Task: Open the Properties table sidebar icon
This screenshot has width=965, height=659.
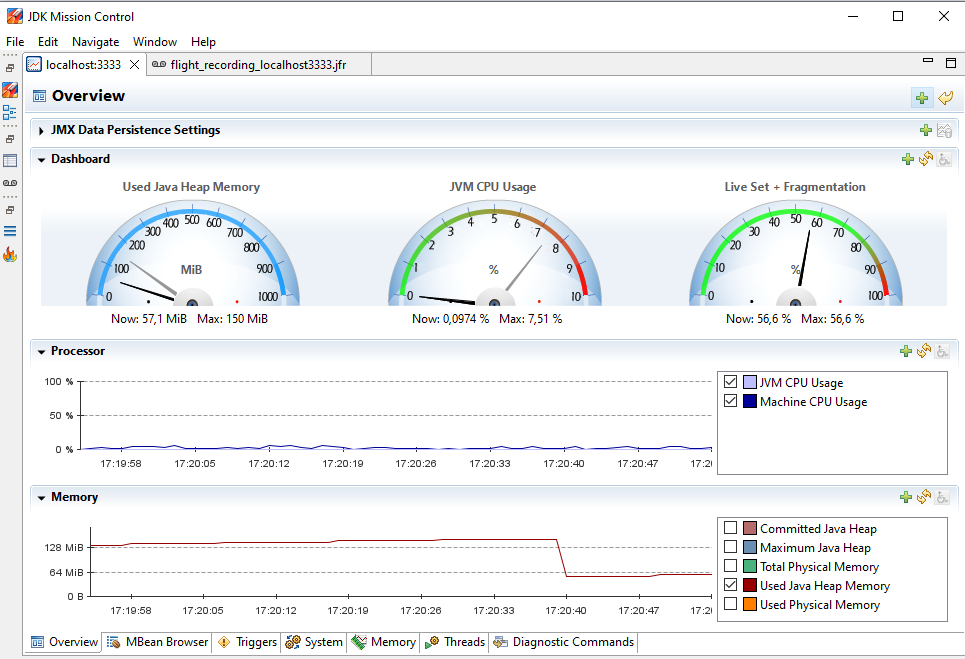Action: [10, 161]
